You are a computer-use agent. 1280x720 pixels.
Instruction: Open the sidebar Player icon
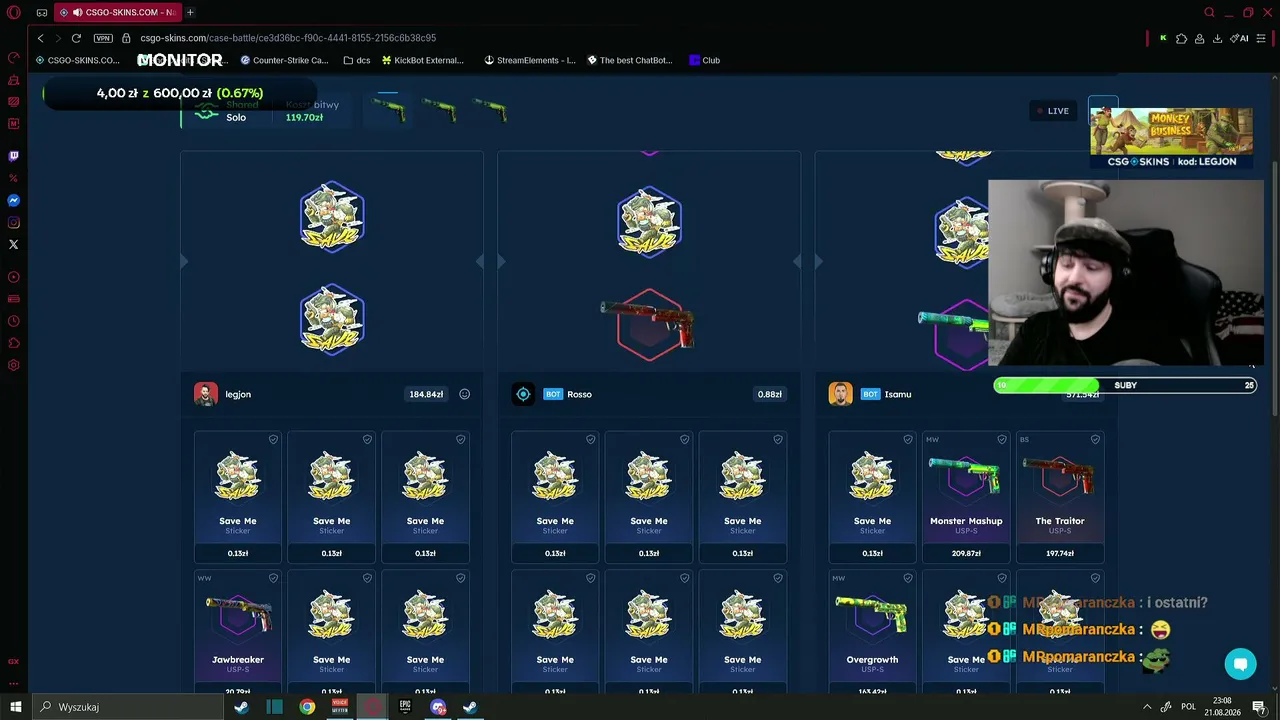14,277
